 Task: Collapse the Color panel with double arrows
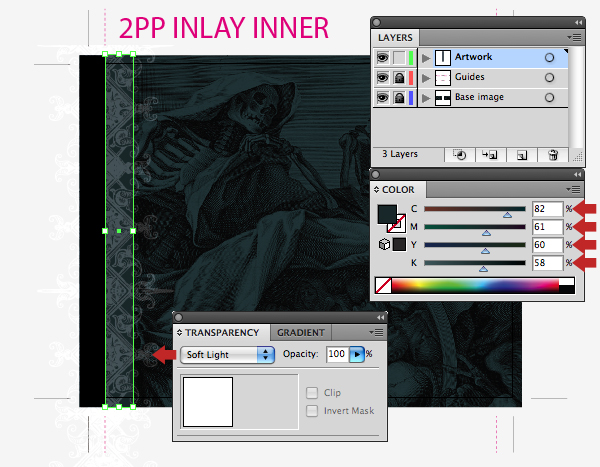(577, 175)
